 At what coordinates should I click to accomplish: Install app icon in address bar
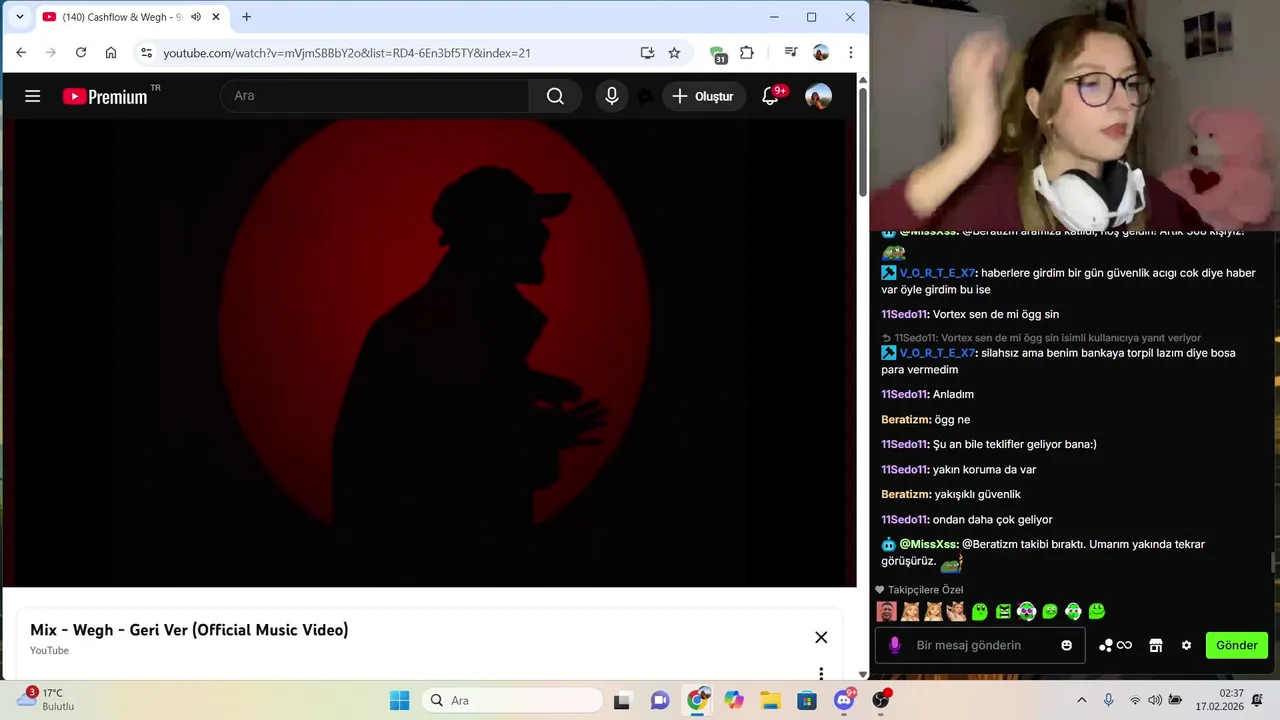(647, 53)
